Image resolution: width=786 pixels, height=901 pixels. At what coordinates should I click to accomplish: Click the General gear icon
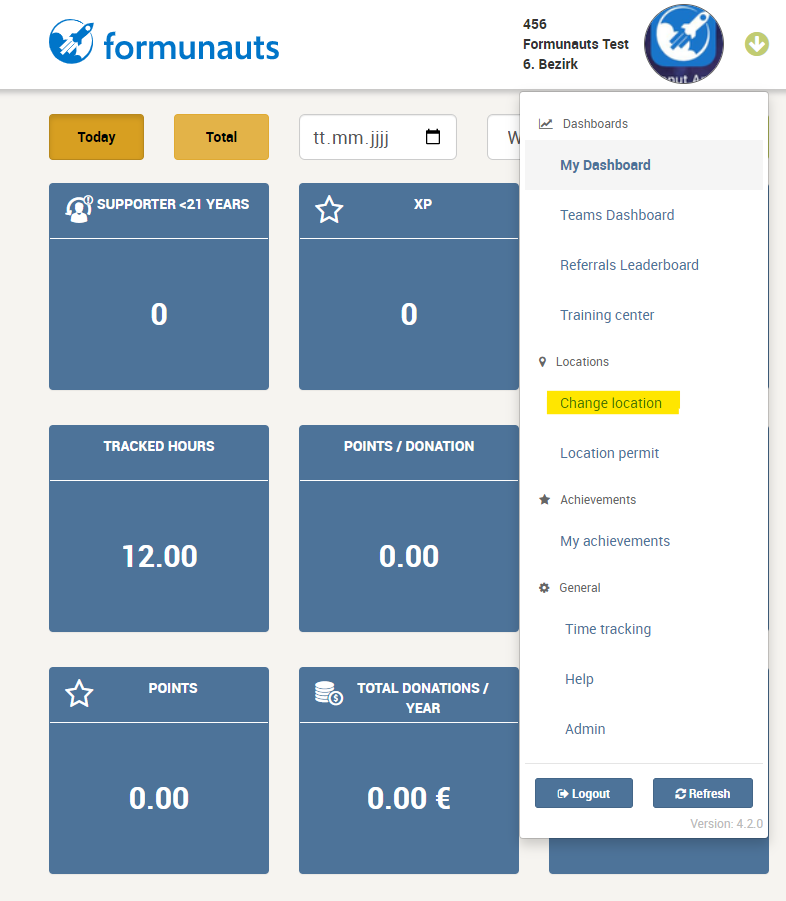(544, 588)
